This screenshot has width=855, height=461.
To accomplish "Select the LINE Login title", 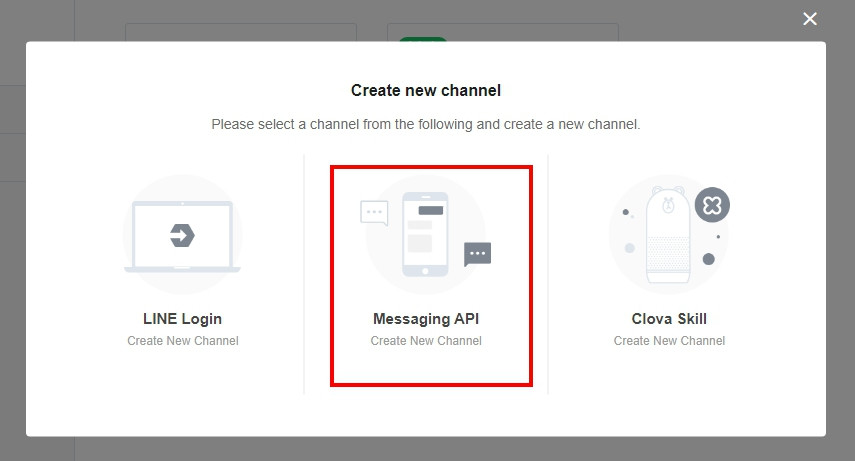I will pos(182,319).
